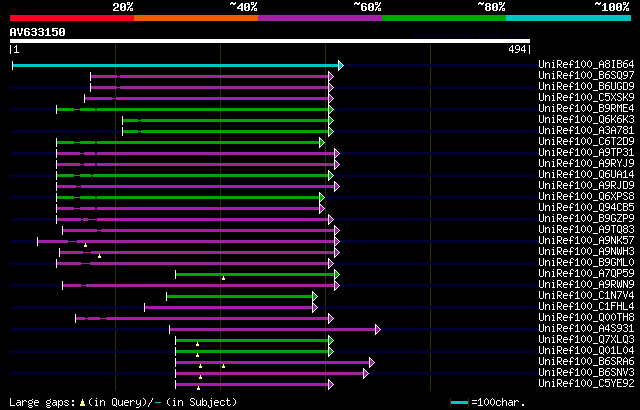Click the yellow gap marker under A9NWH3 bar
The height and width of the screenshot is (410, 640).
(99, 256)
